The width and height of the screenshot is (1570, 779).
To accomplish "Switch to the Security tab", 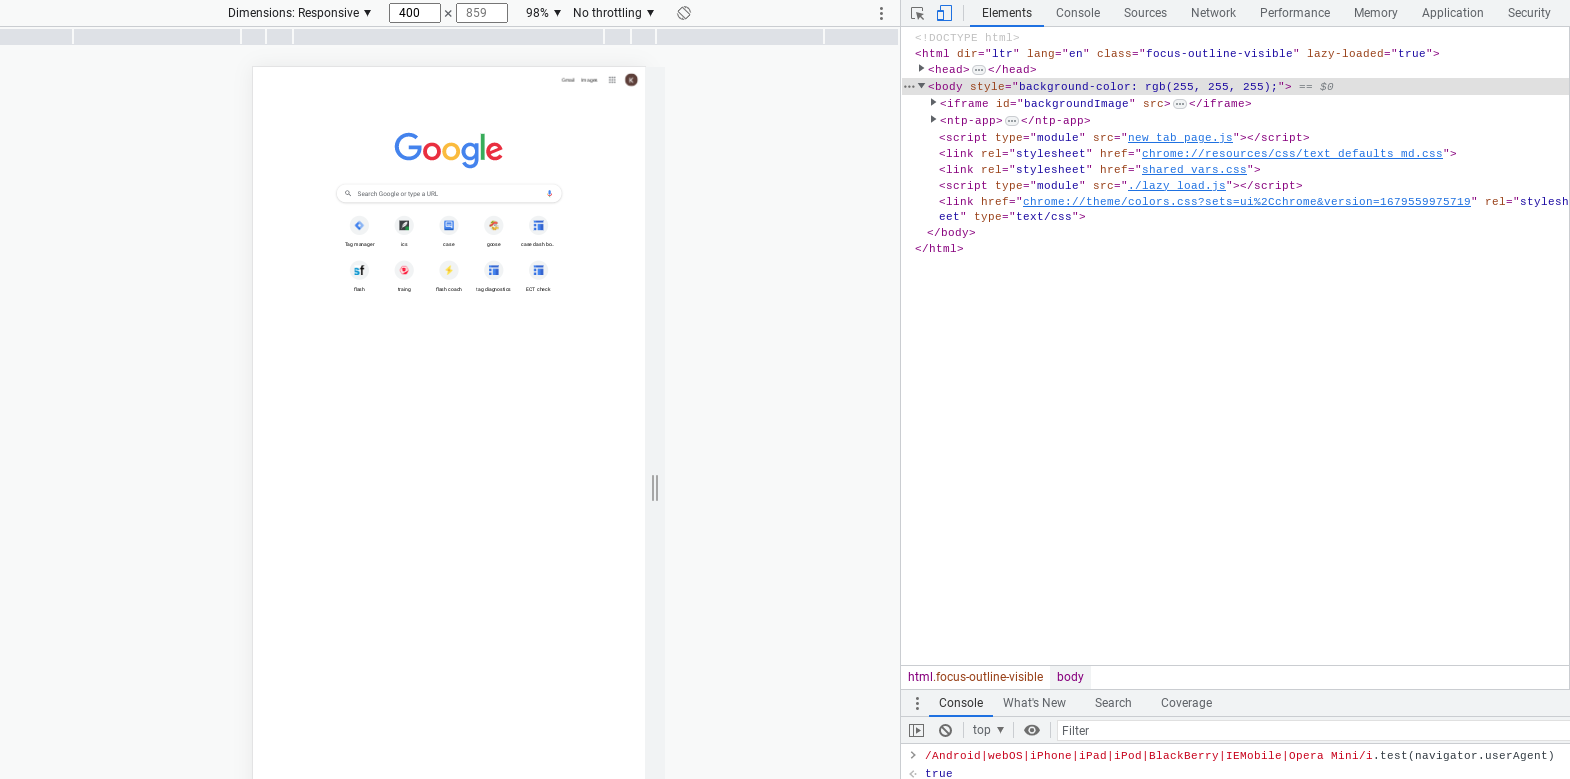I will click(1529, 13).
